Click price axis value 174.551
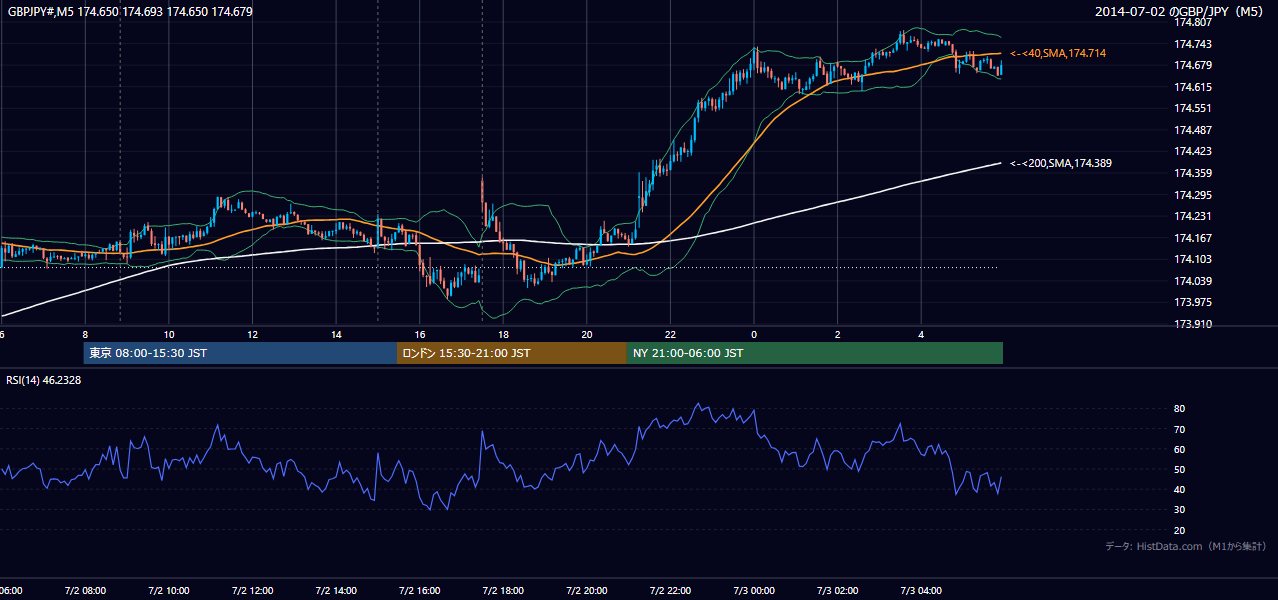The width and height of the screenshot is (1278, 600). pos(1192,108)
